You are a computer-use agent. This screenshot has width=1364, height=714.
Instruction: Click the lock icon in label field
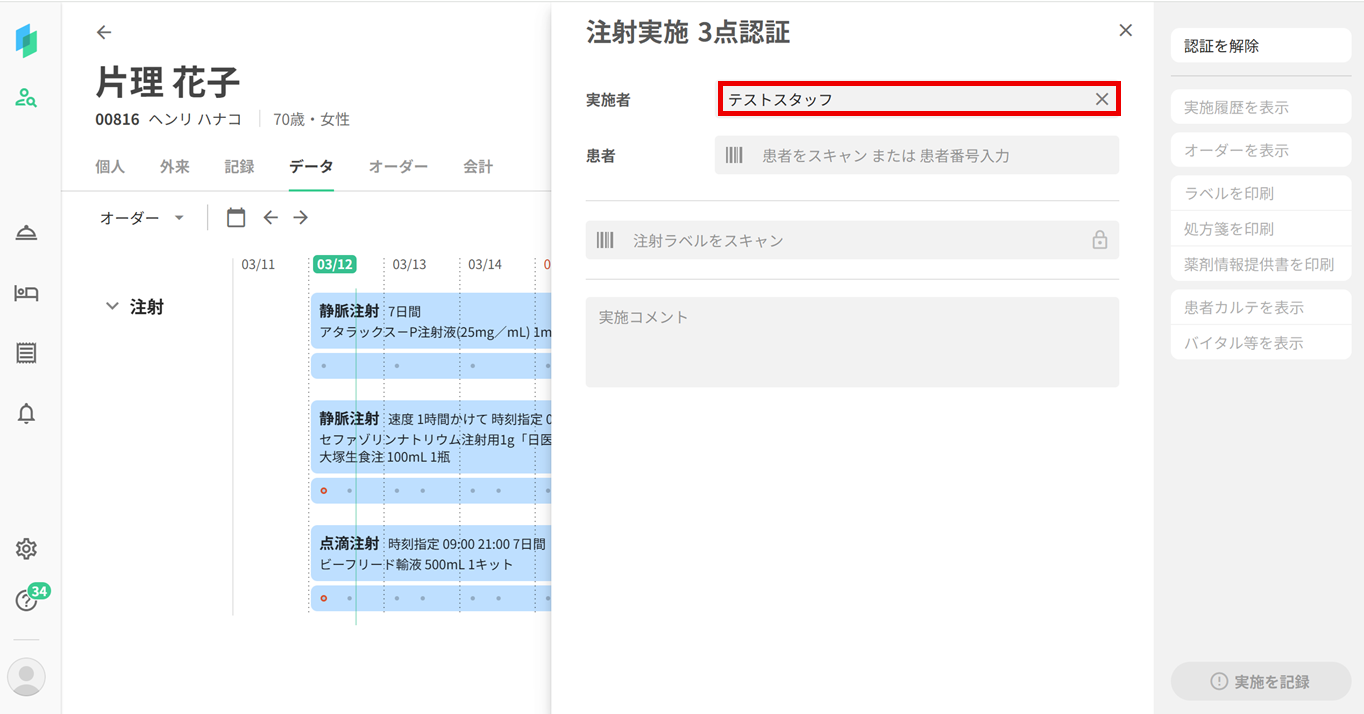tap(1099, 240)
